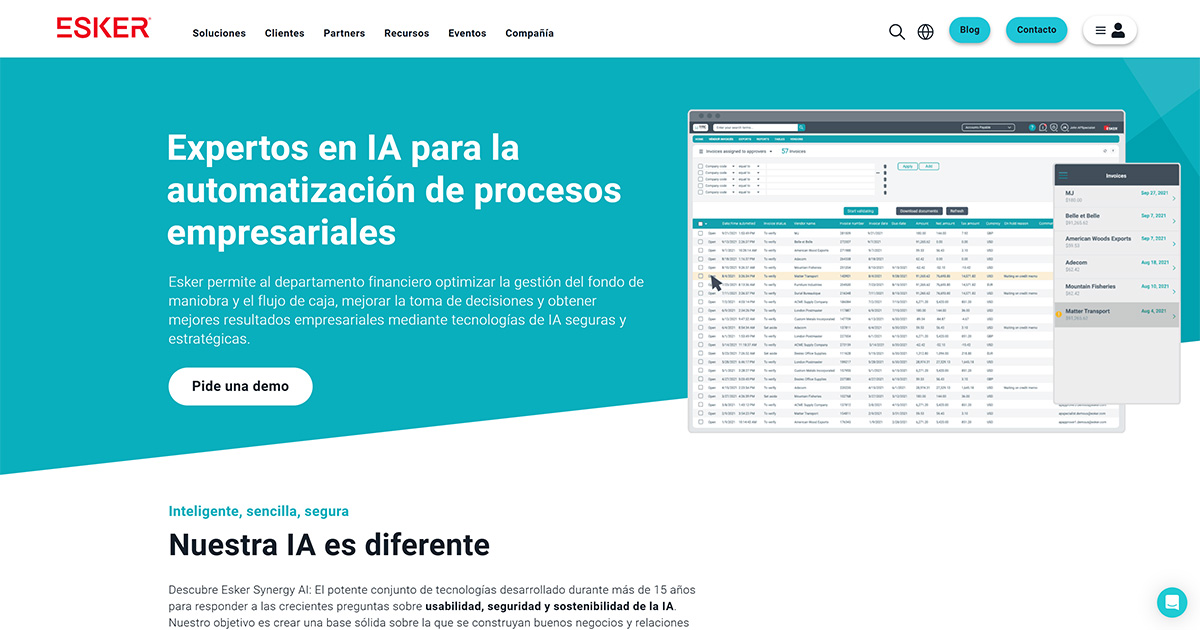Open the Partners menu
This screenshot has height=630, width=1200.
pos(344,33)
